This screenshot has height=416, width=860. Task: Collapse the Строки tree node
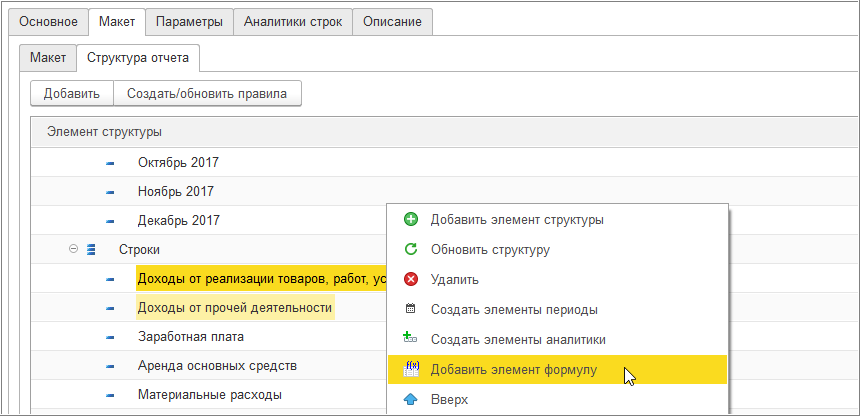pyautogui.click(x=74, y=249)
